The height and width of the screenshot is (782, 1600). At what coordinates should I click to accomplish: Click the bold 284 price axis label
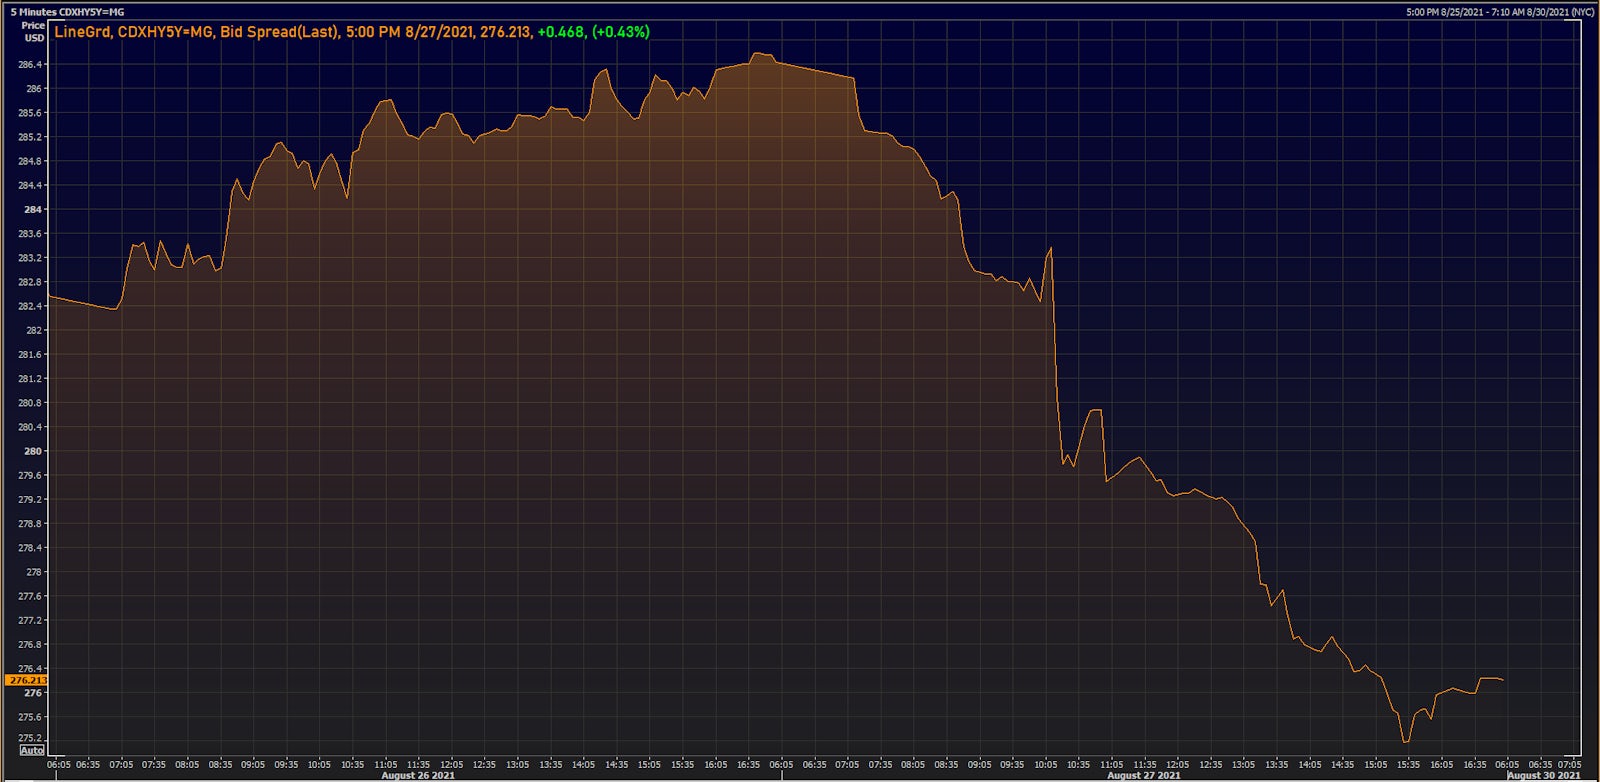click(x=33, y=209)
